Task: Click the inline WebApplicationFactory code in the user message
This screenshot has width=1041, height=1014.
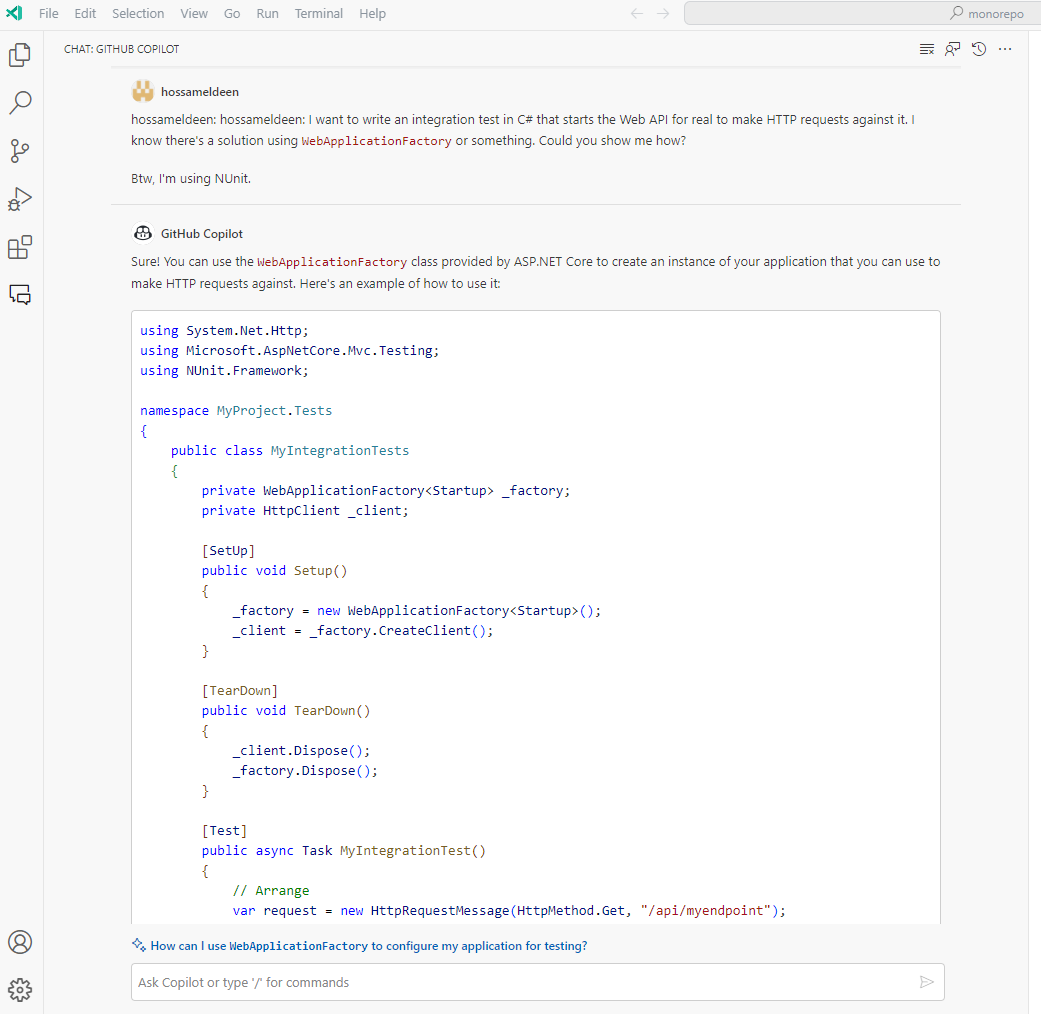Action: [376, 141]
